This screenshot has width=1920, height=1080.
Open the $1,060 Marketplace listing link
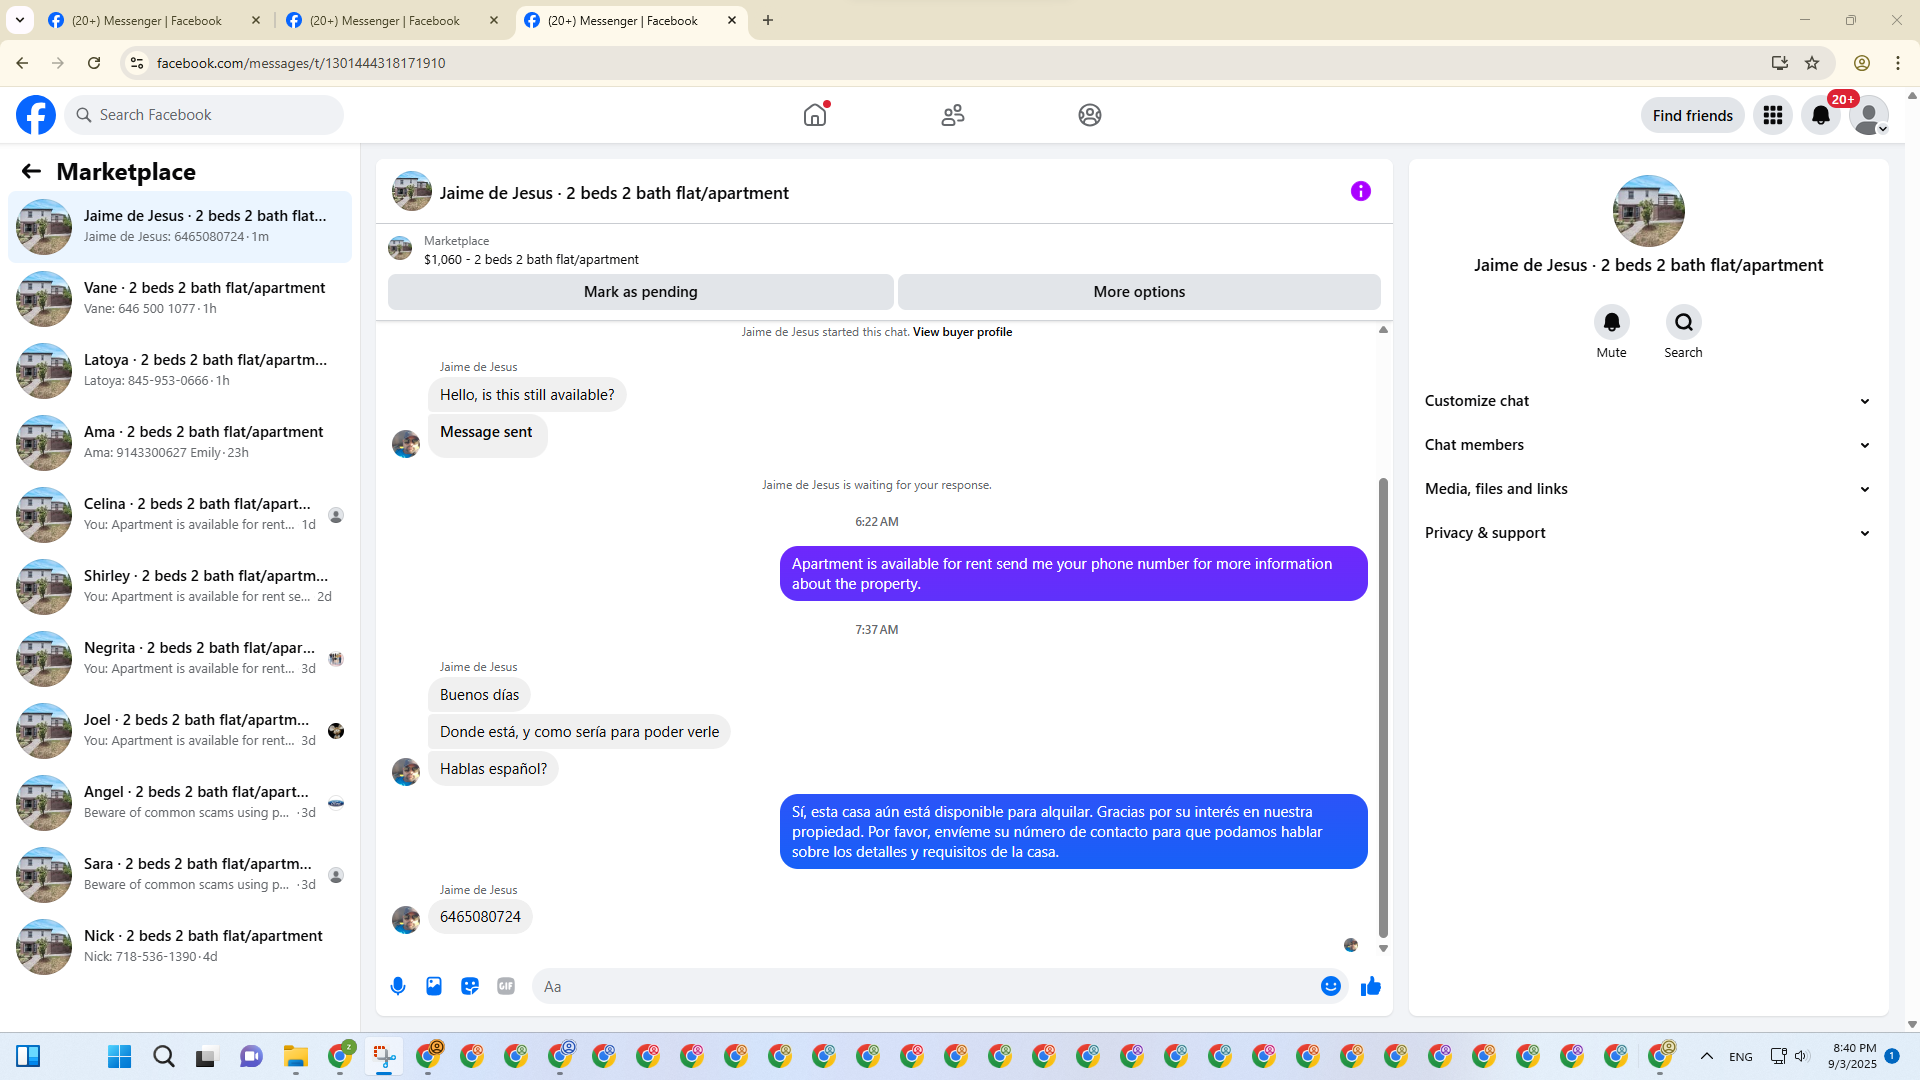click(531, 259)
